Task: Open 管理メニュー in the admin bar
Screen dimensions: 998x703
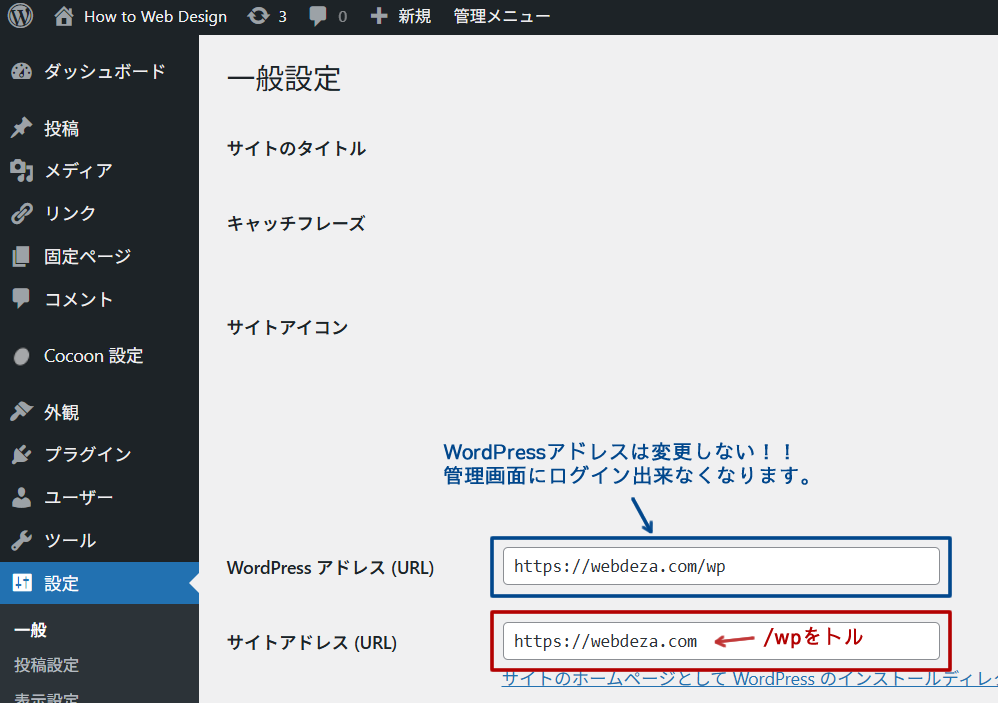Action: [x=502, y=16]
